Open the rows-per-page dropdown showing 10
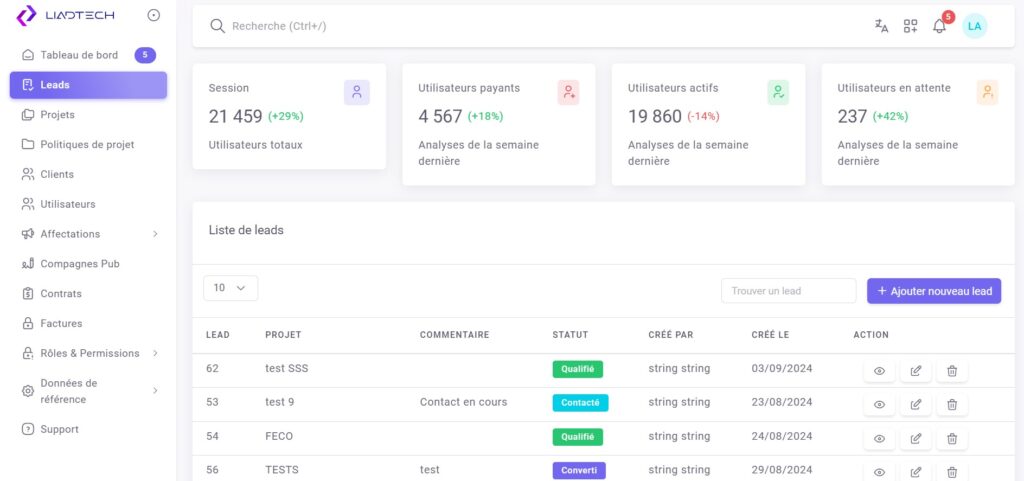 click(230, 288)
